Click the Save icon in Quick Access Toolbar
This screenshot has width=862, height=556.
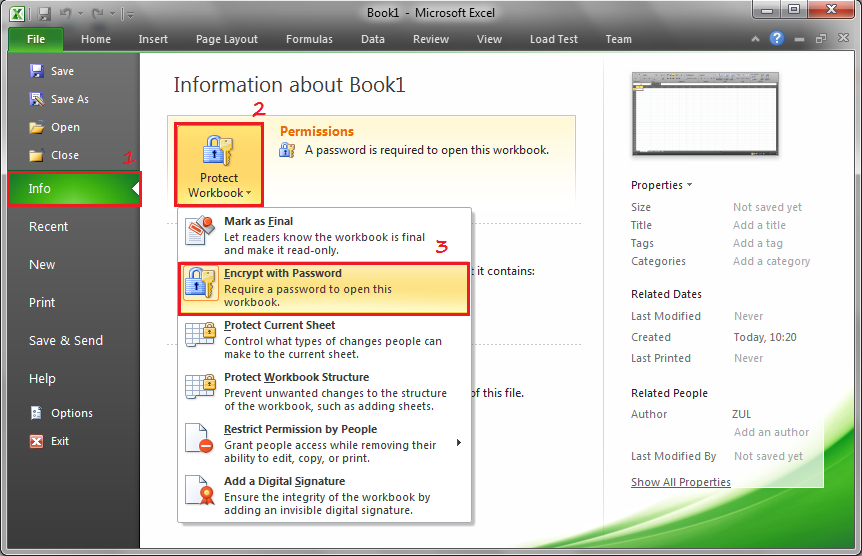point(45,14)
